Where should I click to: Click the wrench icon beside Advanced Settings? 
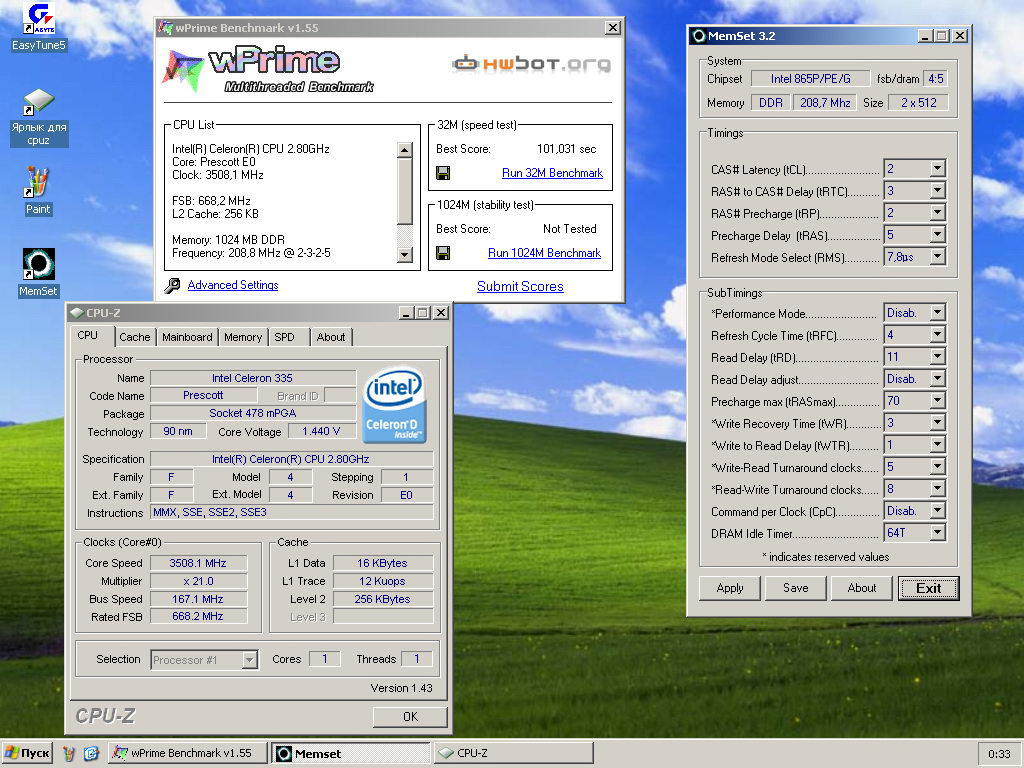click(x=172, y=285)
